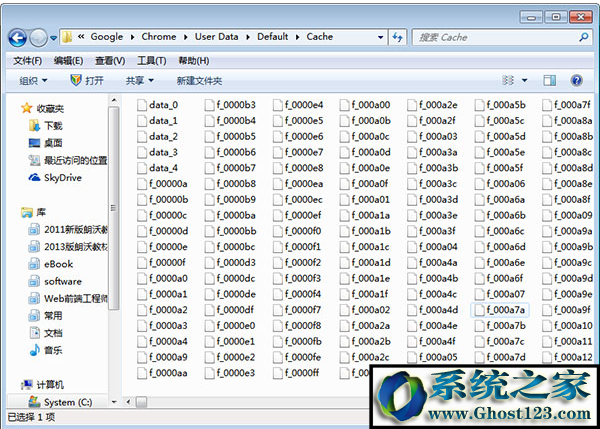Select file name f_0000bc

pos(236,247)
